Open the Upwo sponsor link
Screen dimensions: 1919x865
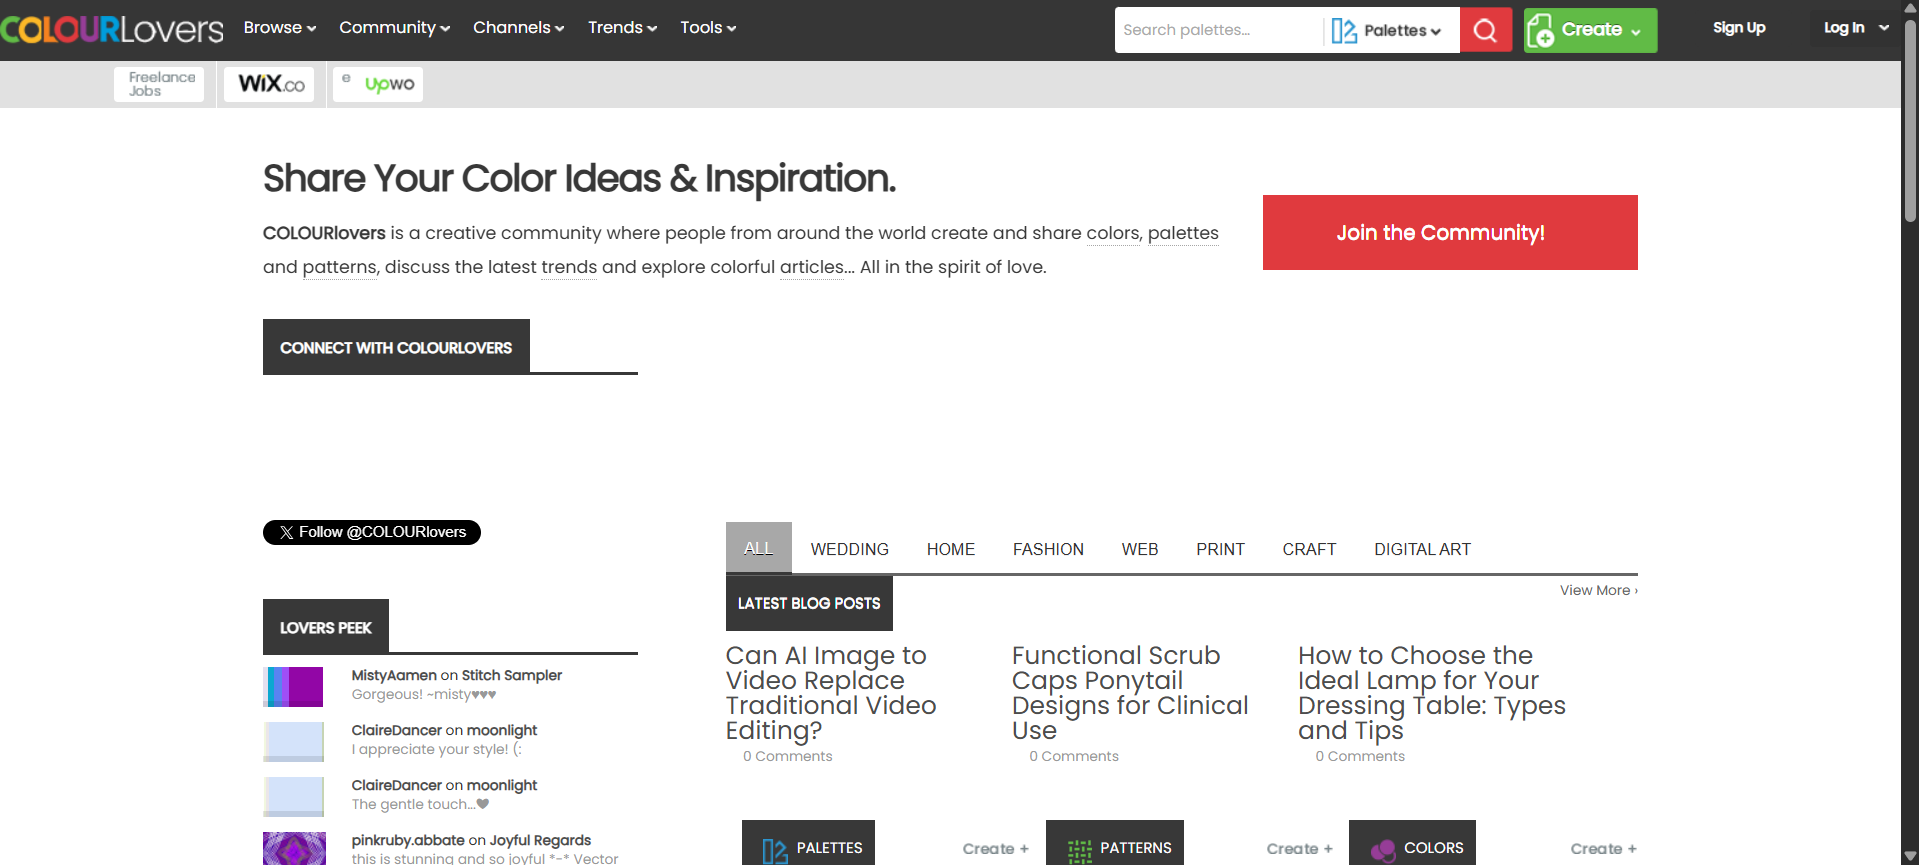pyautogui.click(x=378, y=84)
